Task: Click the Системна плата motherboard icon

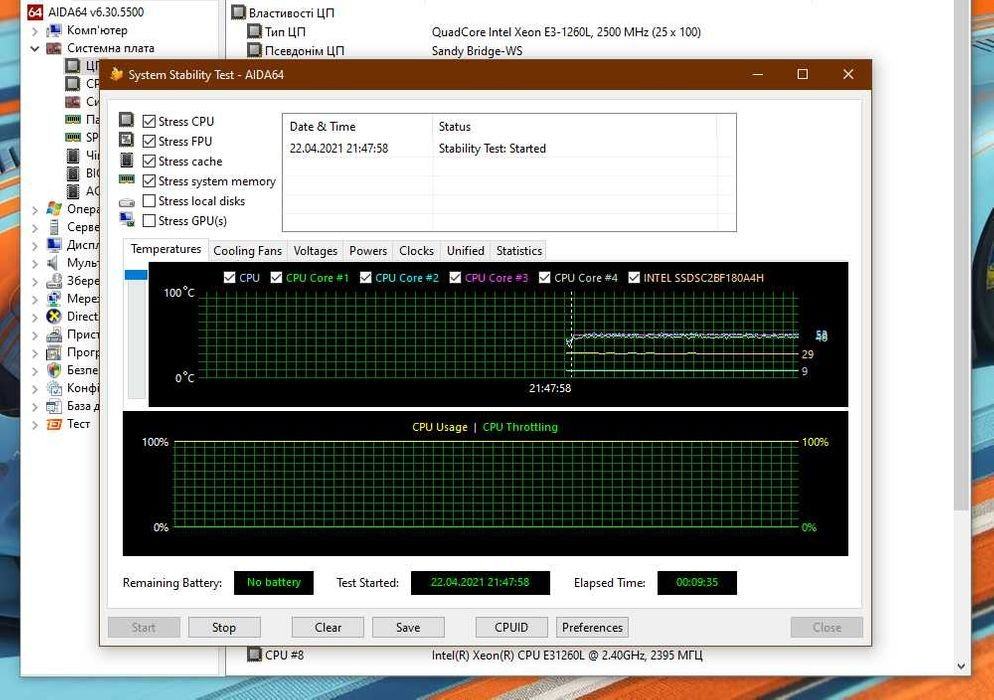Action: 55,48
